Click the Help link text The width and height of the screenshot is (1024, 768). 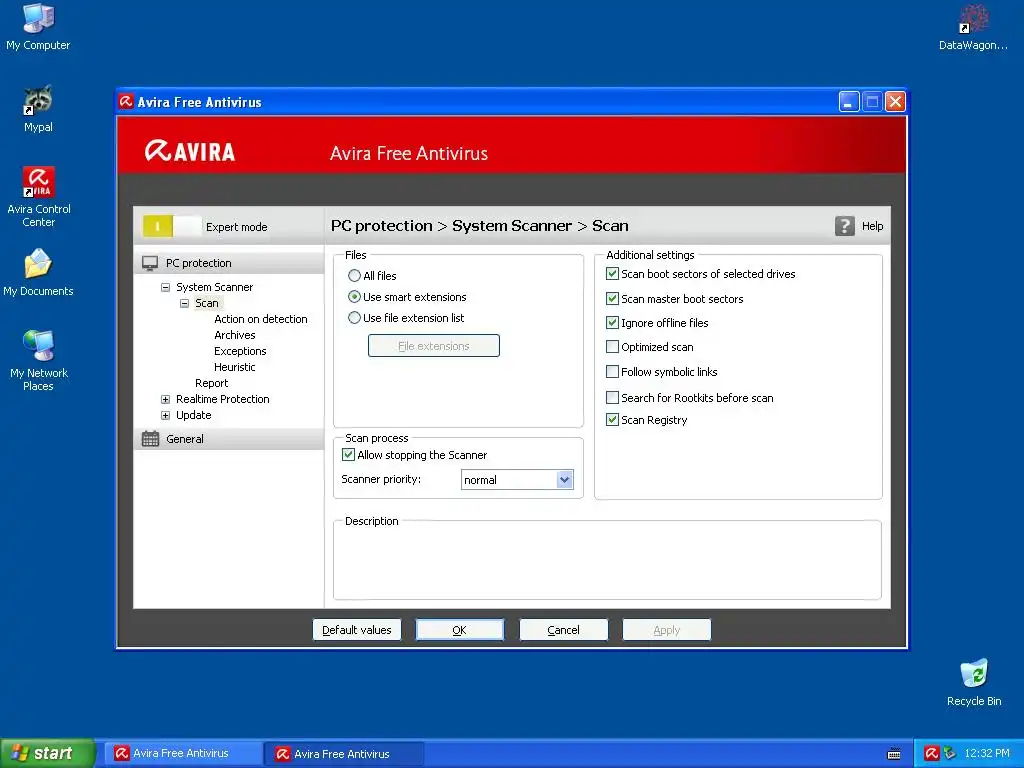point(872,226)
